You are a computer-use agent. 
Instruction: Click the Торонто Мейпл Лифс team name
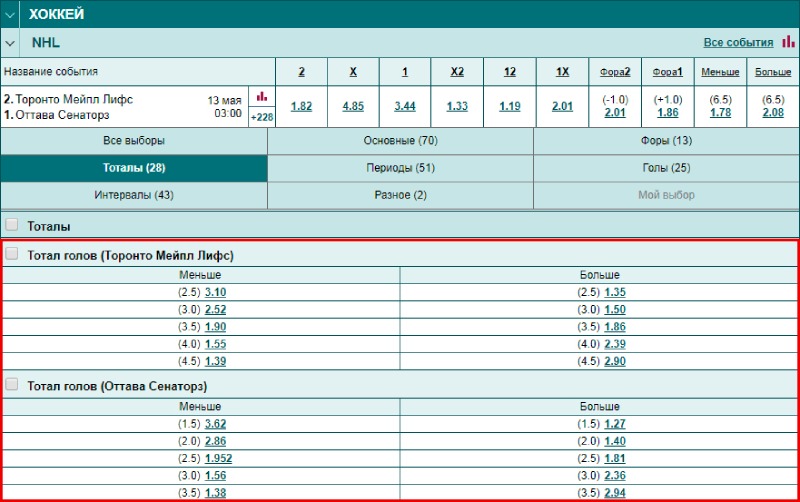[x=74, y=99]
